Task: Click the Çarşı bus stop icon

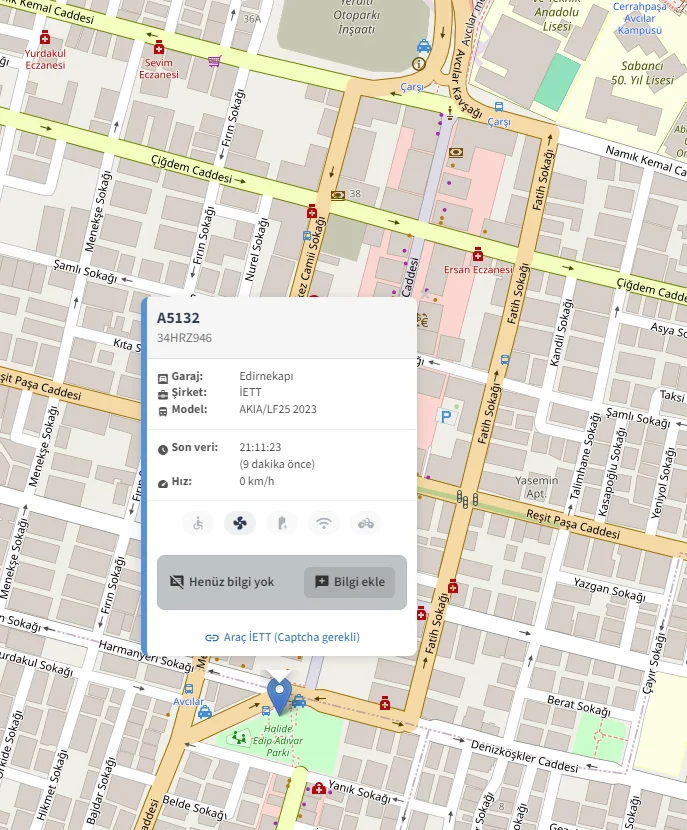Action: [498, 106]
